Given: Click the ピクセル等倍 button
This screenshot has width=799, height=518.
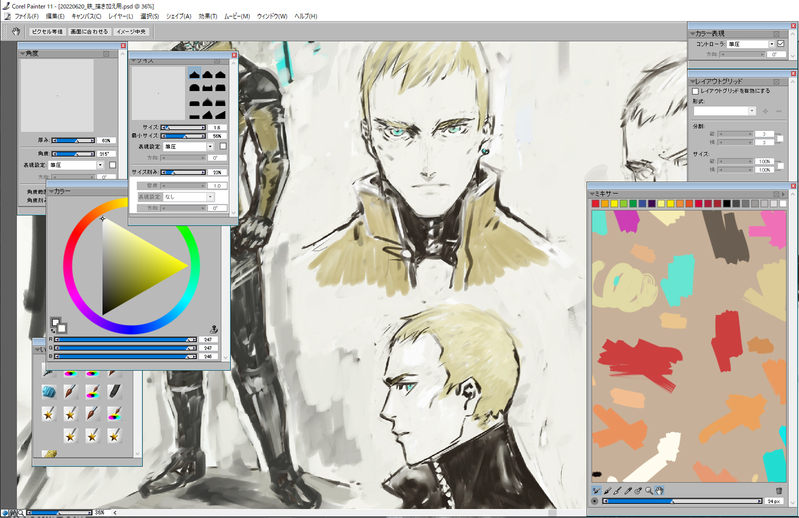Looking at the screenshot, I should (47, 32).
